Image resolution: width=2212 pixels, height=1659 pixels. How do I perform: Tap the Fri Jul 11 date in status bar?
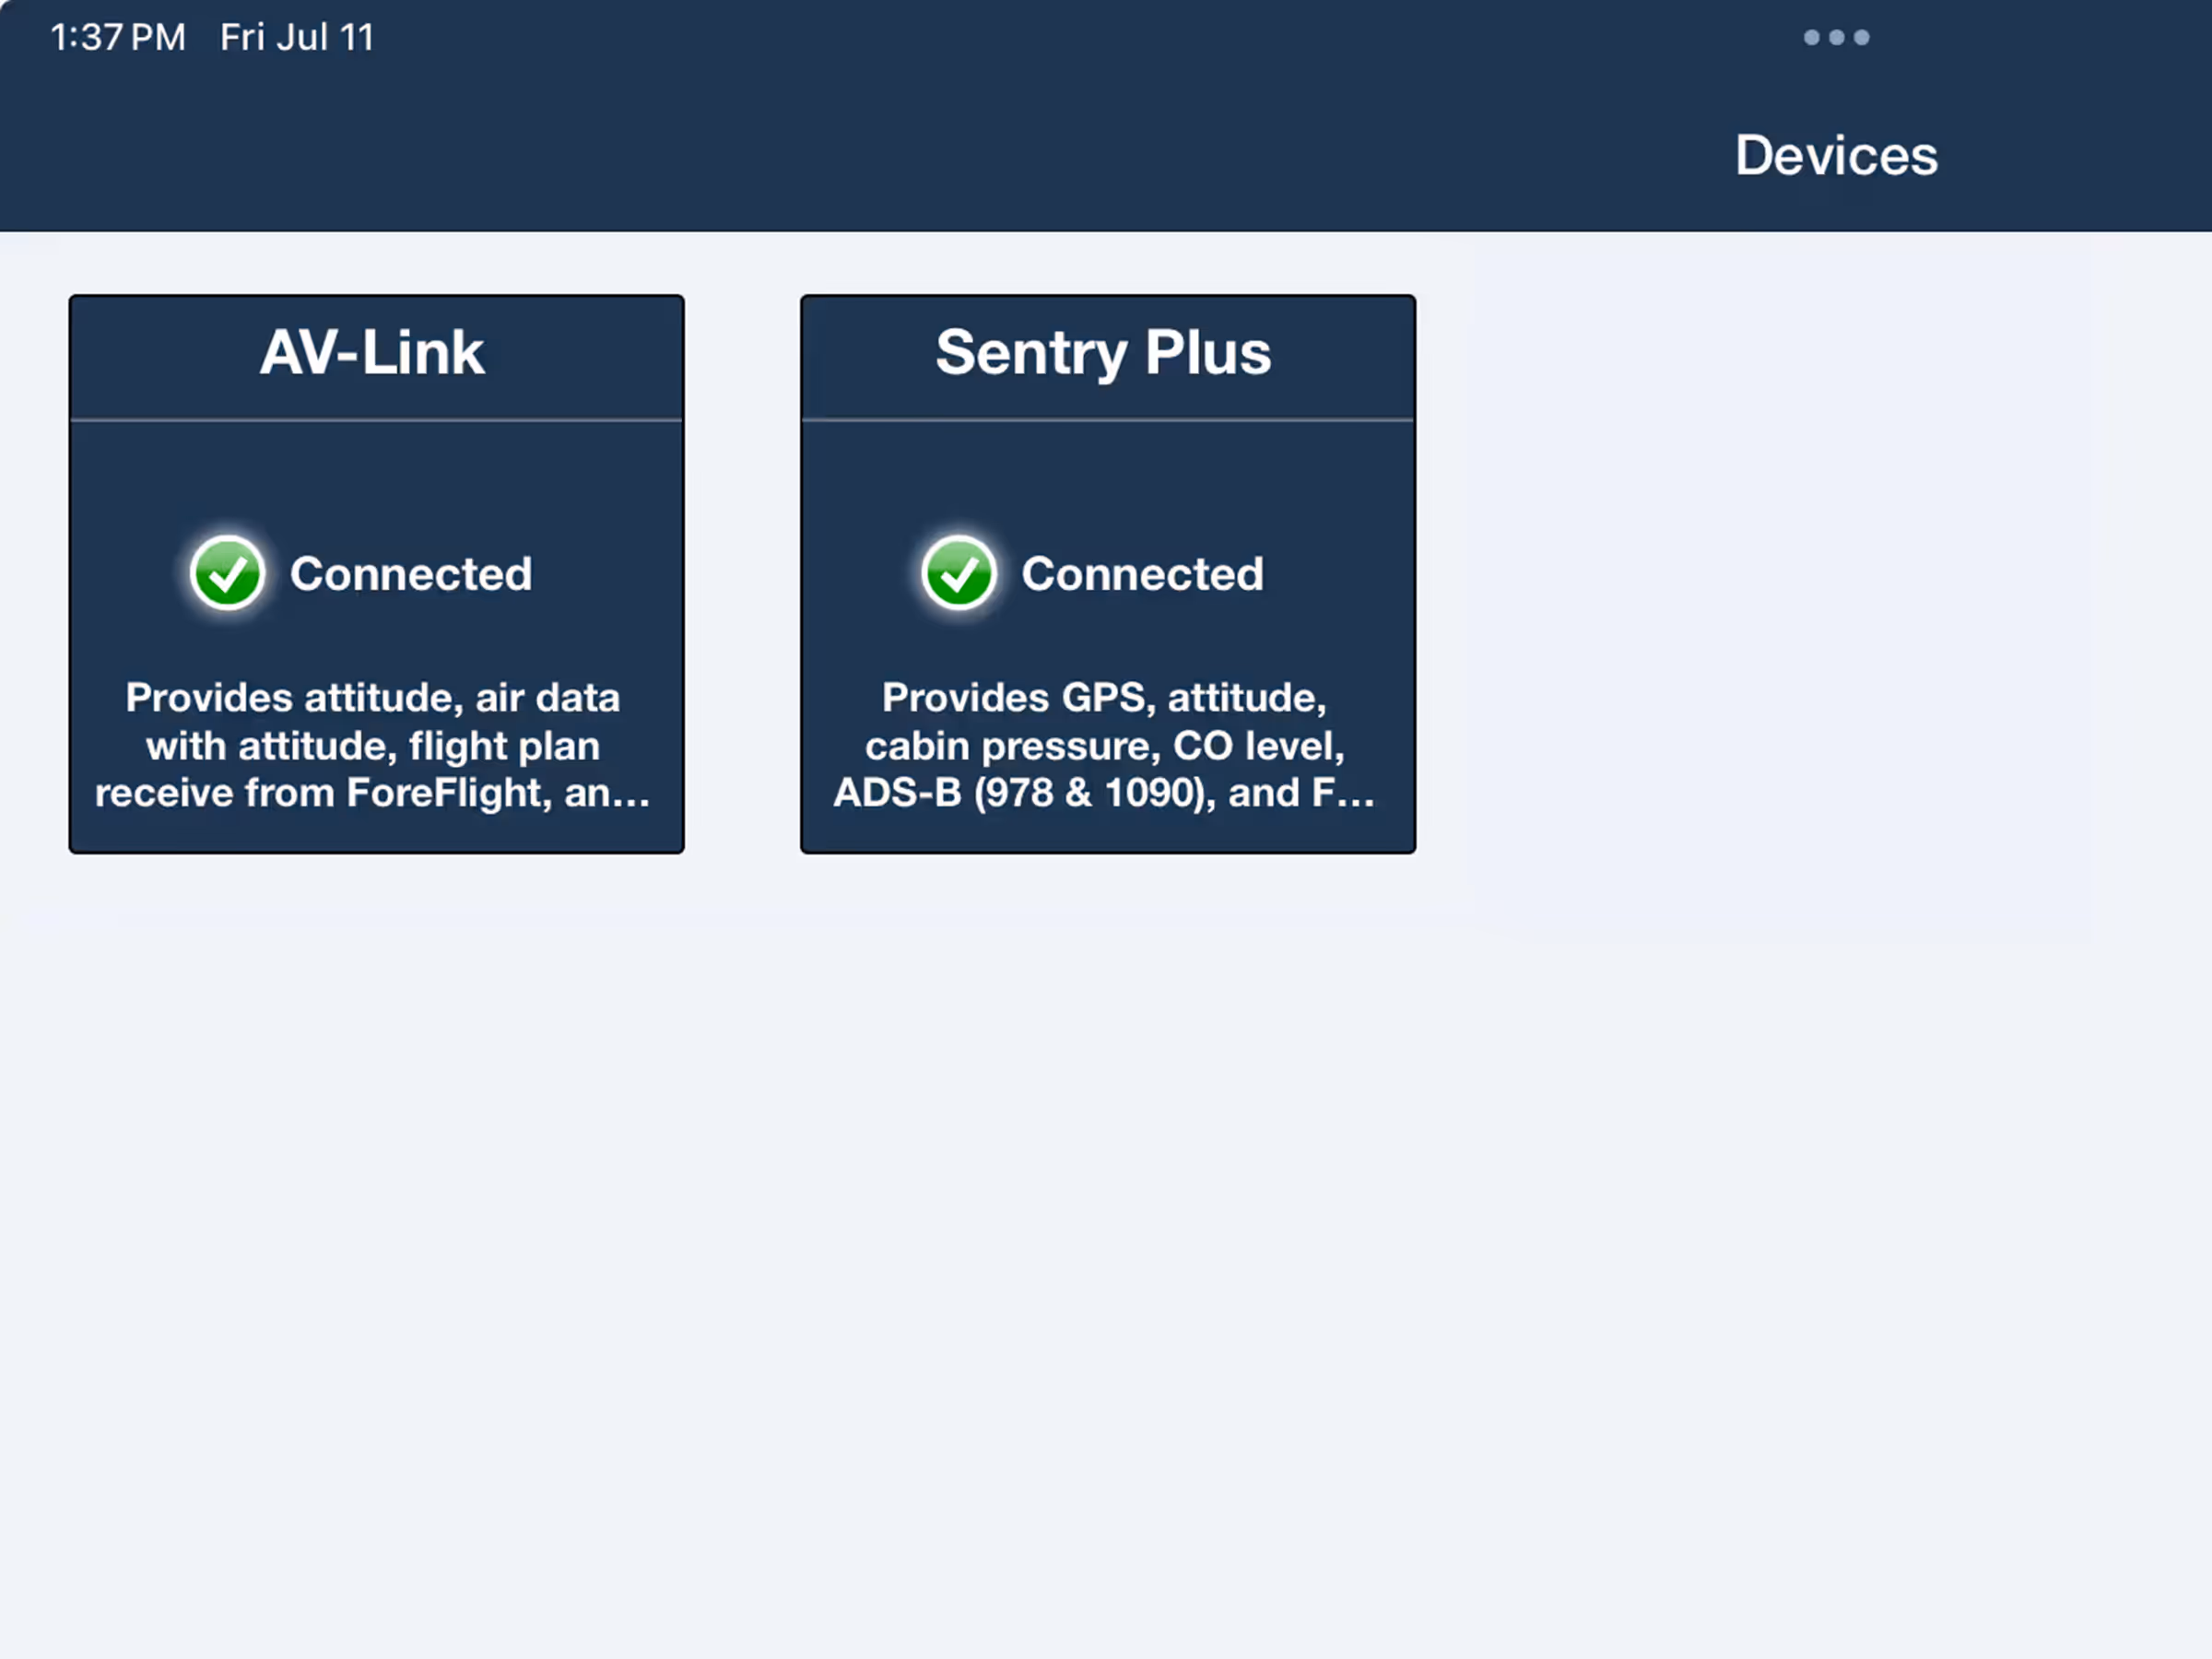tap(297, 38)
